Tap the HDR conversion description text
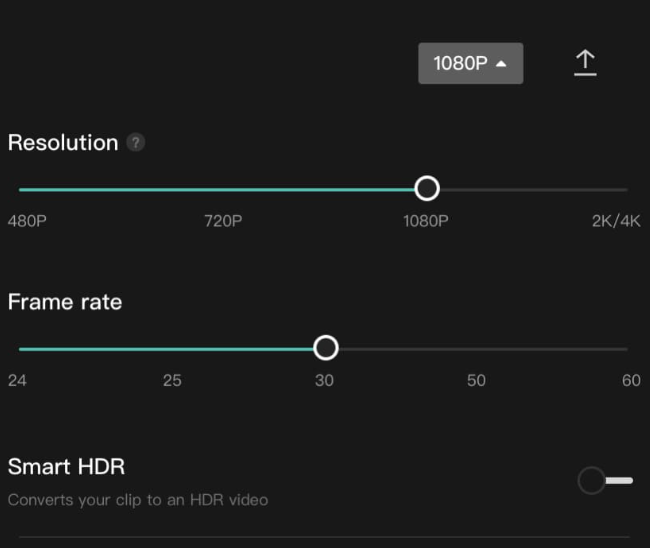The height and width of the screenshot is (548, 650). pos(138,499)
